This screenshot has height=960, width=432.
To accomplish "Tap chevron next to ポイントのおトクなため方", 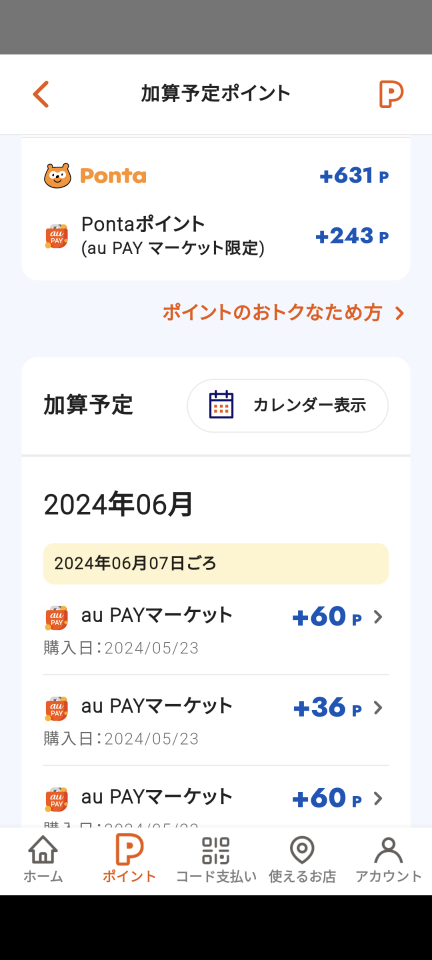I will 400,313.
